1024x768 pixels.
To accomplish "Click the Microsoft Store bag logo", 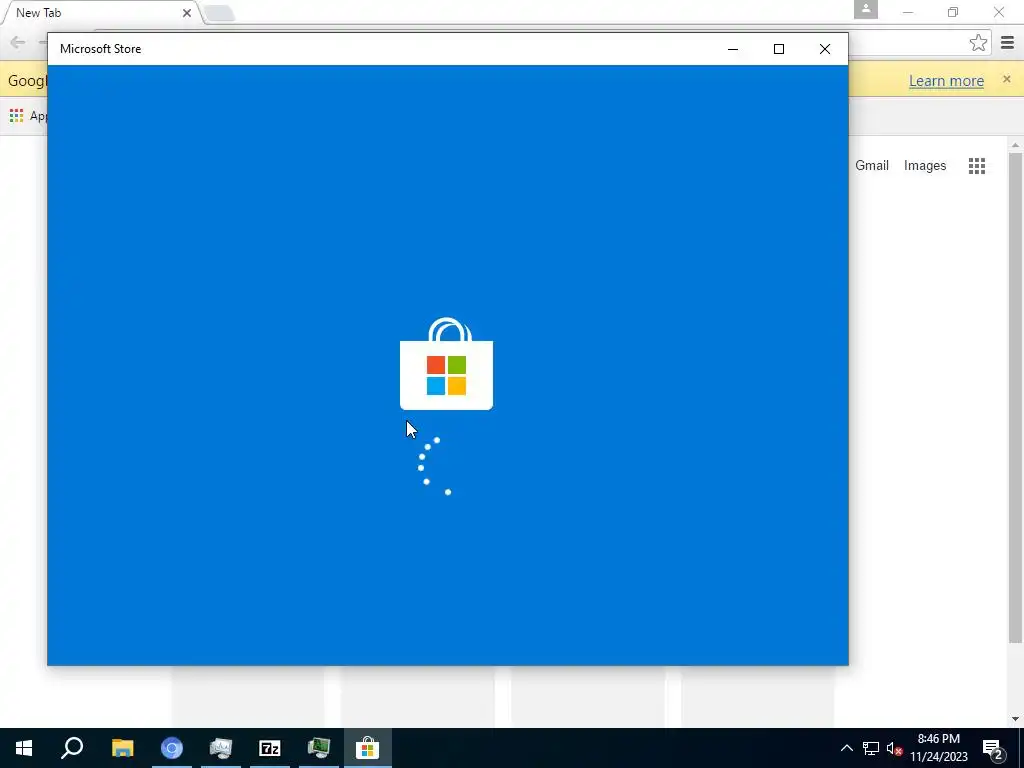I will coord(446,364).
